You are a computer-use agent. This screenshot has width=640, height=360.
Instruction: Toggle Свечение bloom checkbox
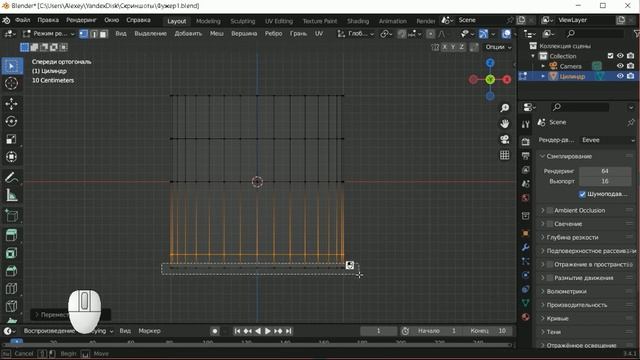point(550,224)
